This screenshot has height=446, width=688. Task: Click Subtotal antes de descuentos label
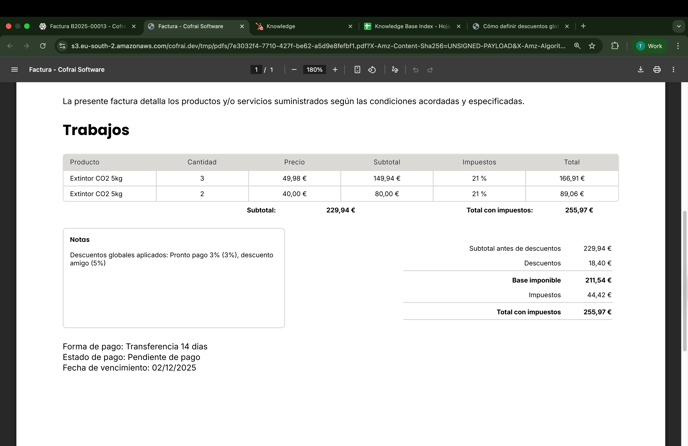point(515,248)
